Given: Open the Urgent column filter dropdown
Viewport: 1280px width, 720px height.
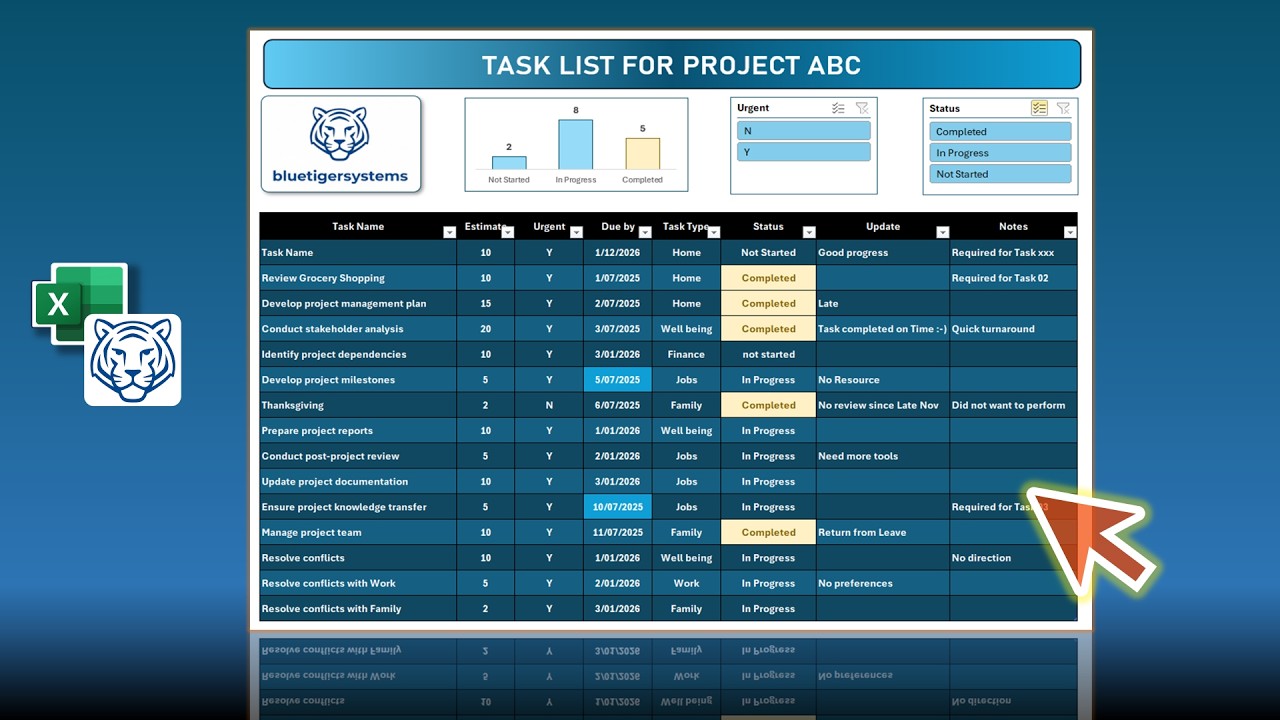Looking at the screenshot, I should pos(576,232).
